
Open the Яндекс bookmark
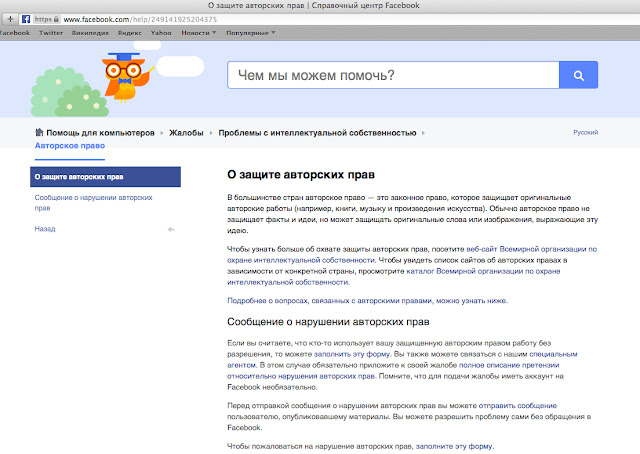click(x=129, y=33)
